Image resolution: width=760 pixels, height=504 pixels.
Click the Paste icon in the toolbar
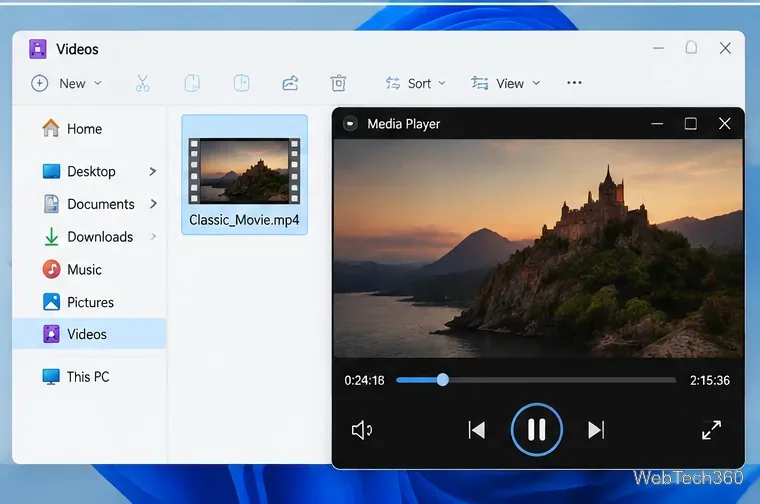coord(241,83)
